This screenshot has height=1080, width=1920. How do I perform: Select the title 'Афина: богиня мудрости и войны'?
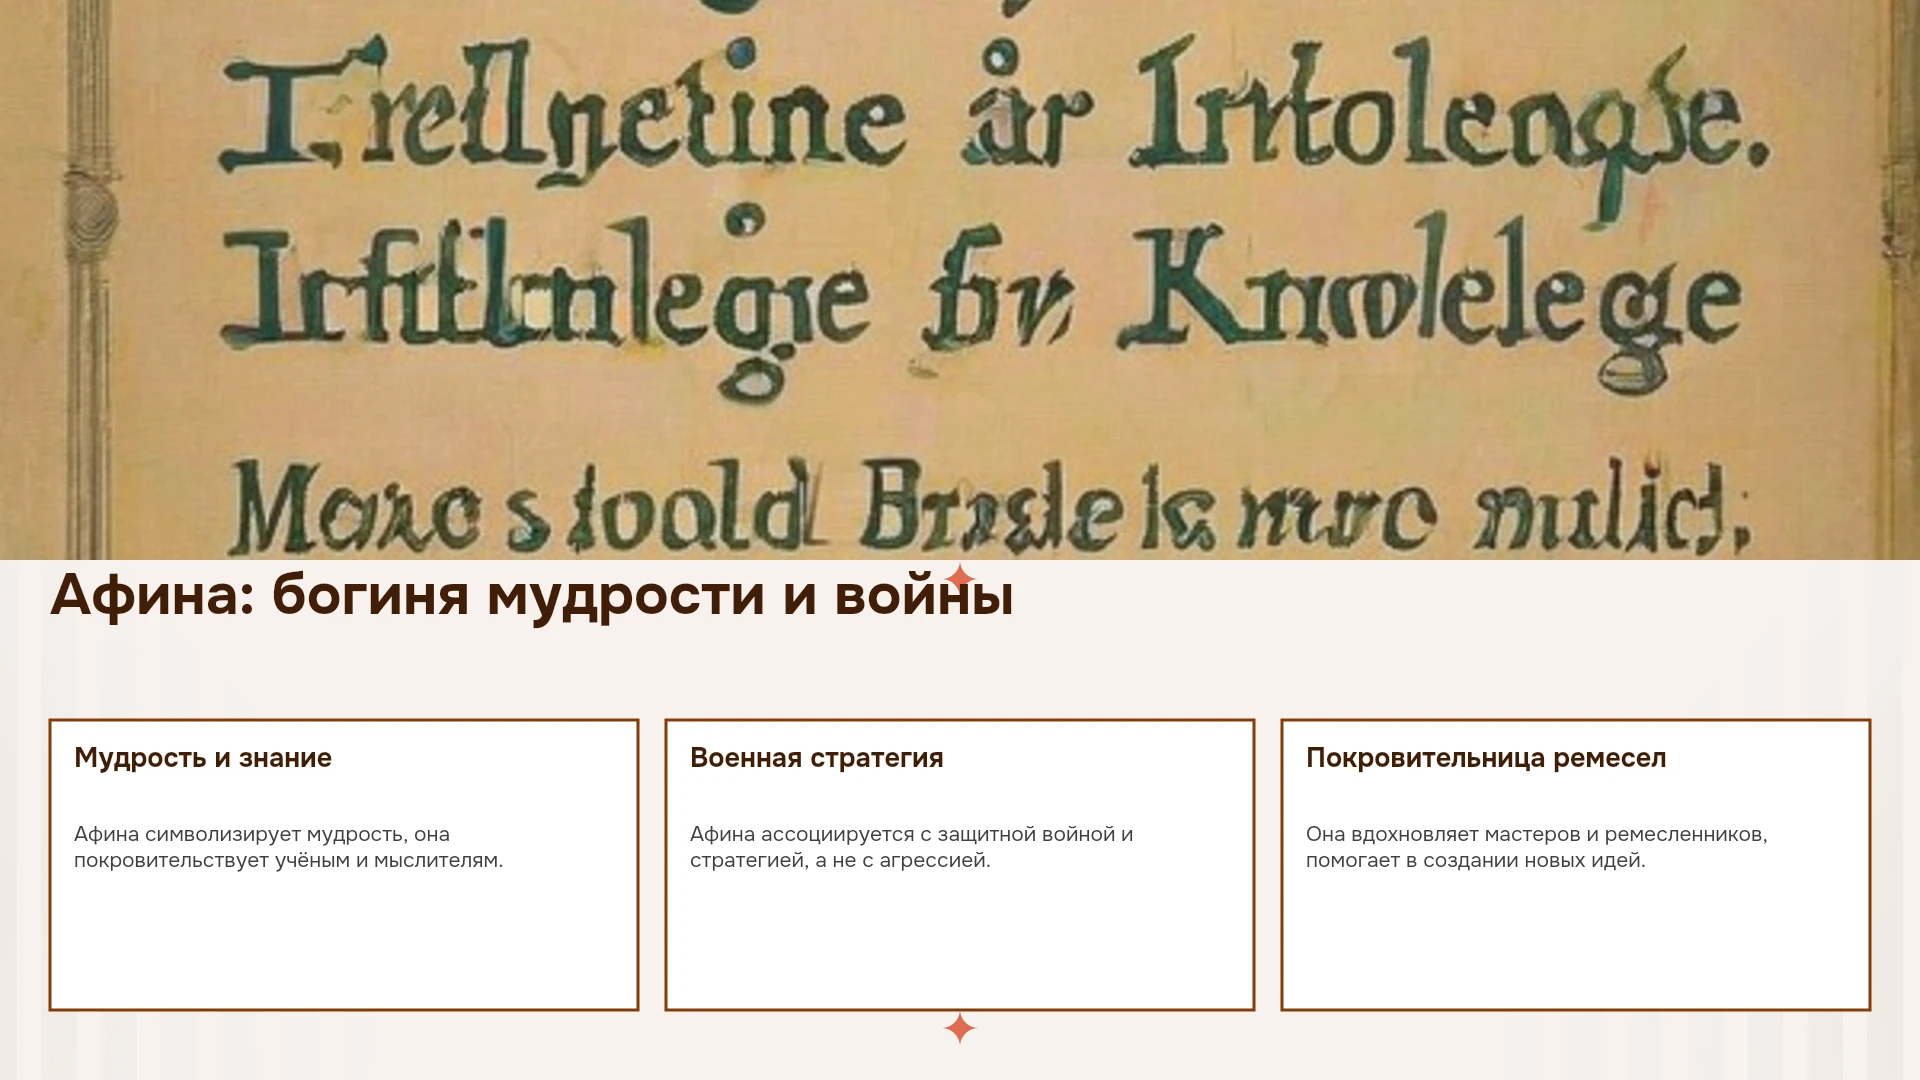(532, 595)
